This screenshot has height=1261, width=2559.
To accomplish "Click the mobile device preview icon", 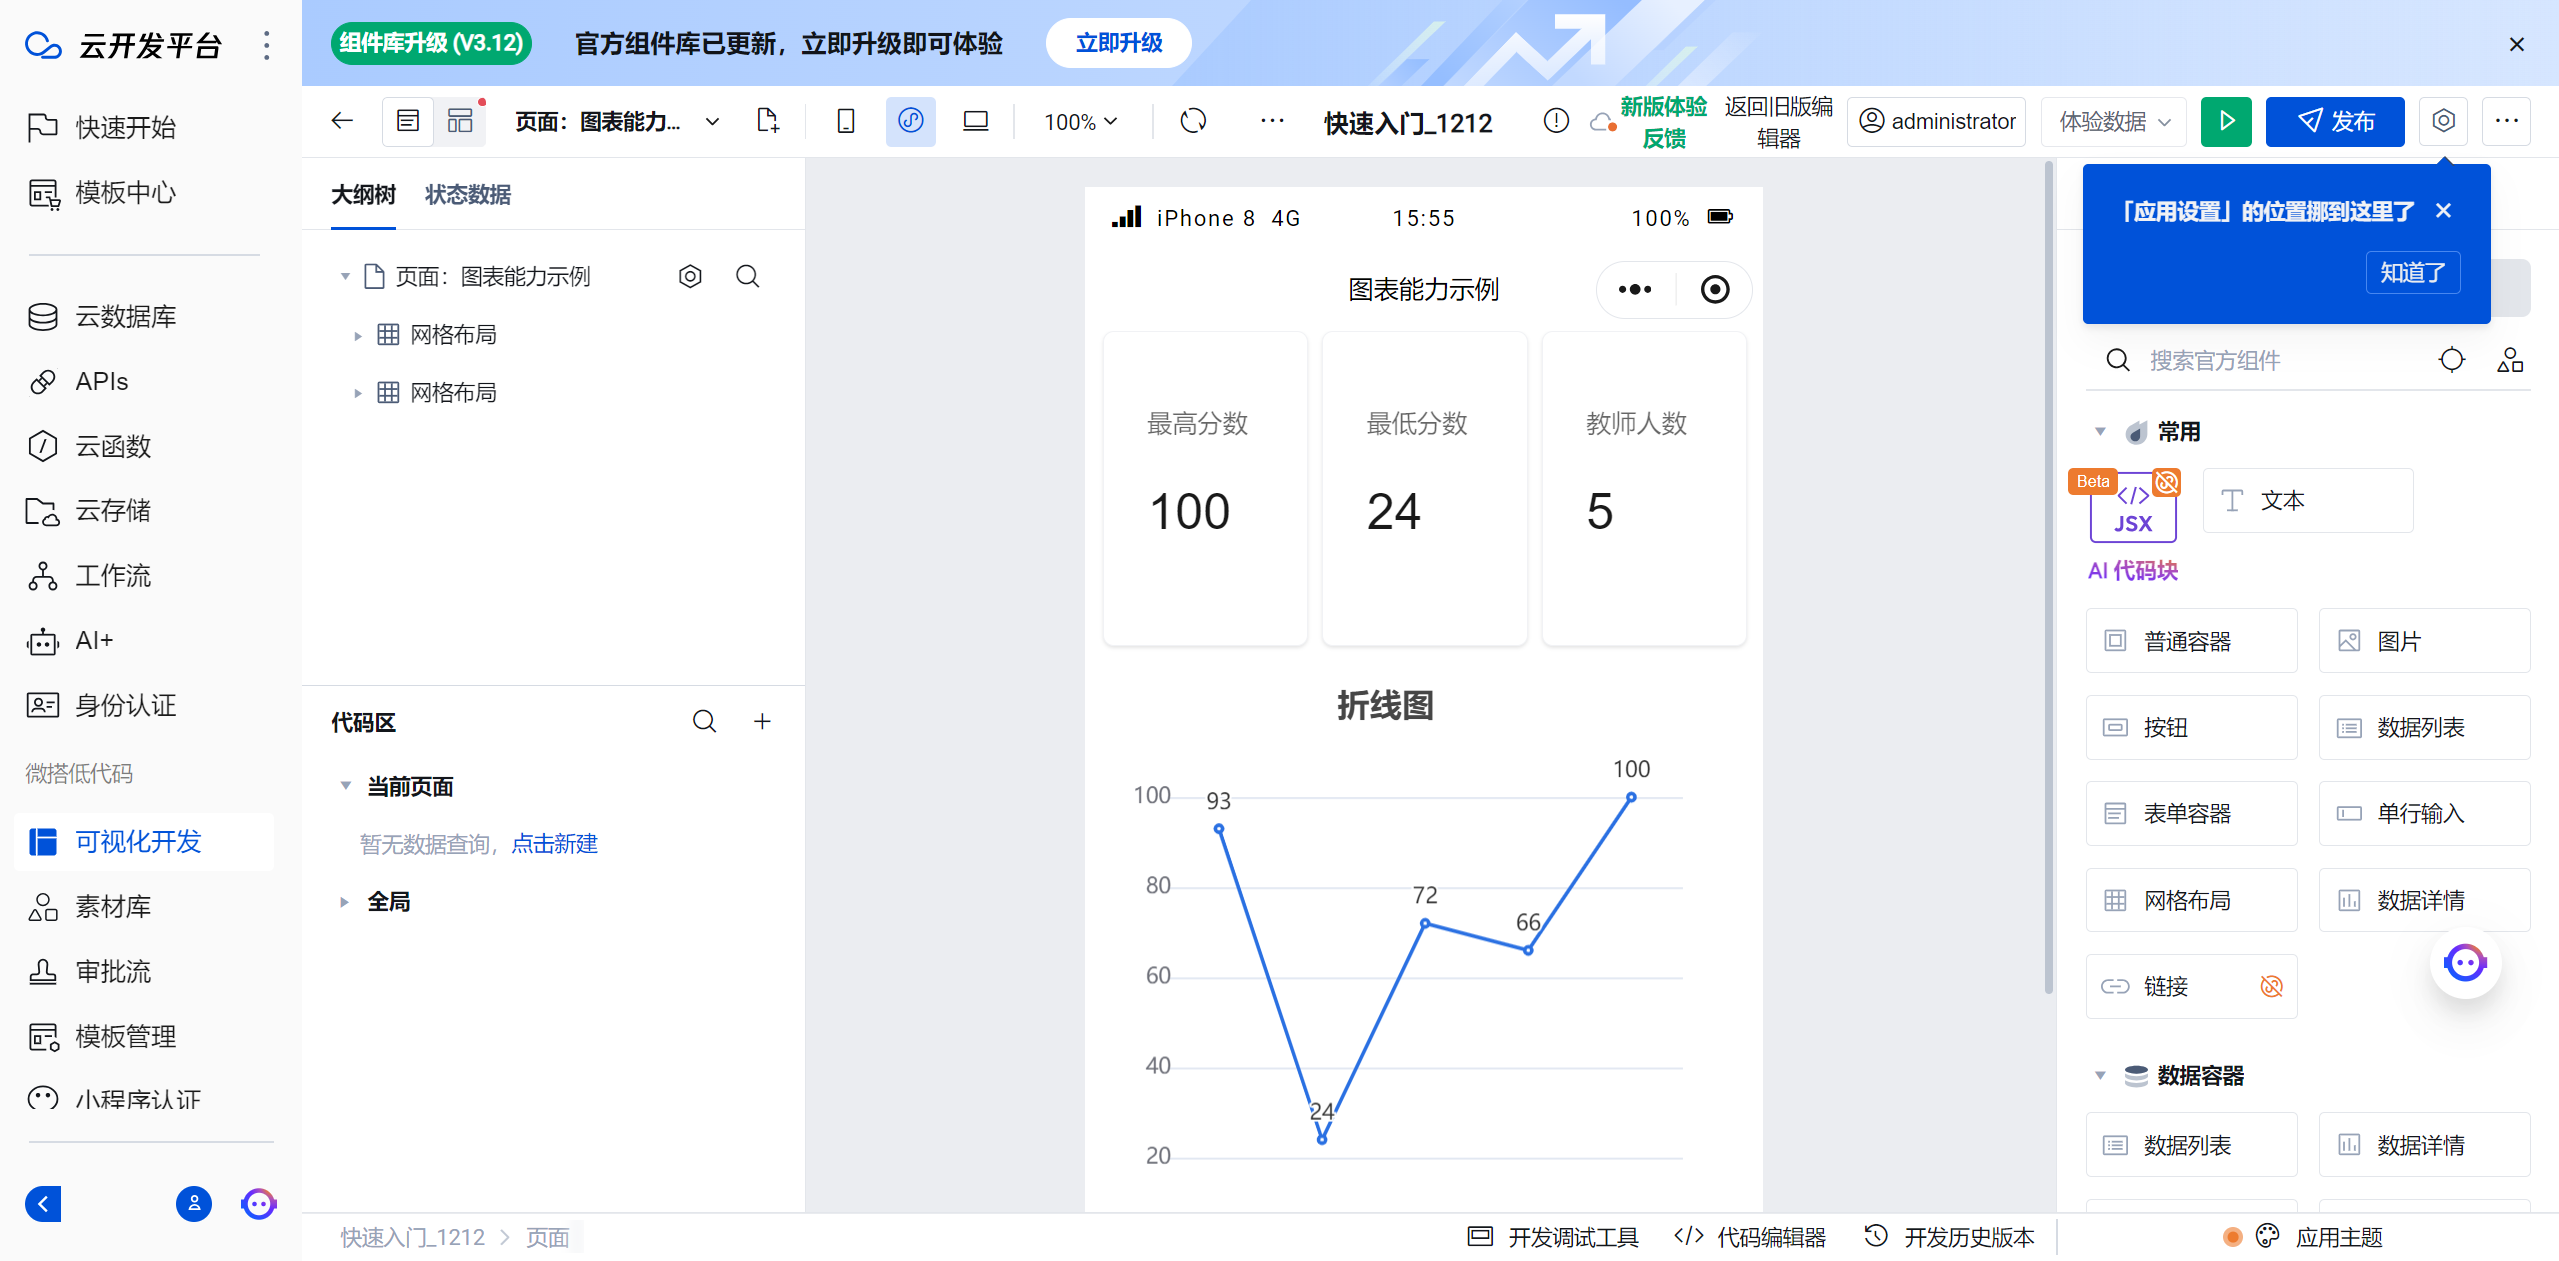I will tap(845, 122).
